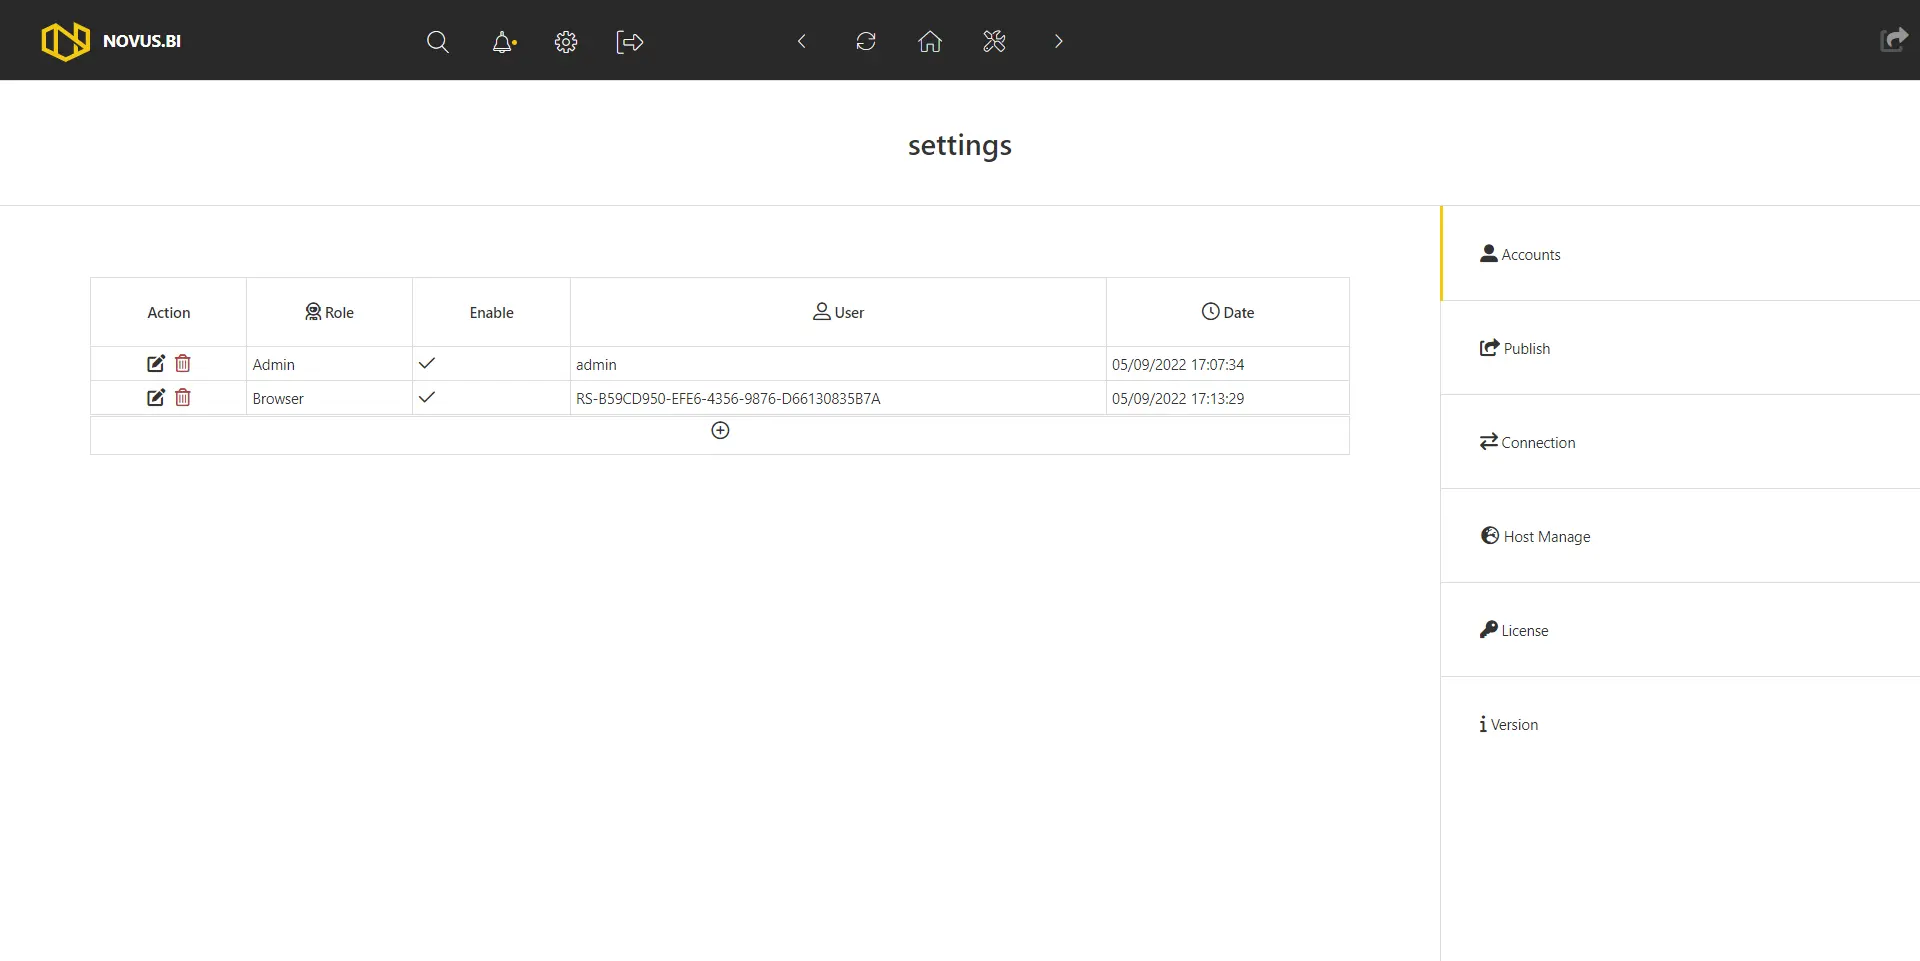Switch to the Publish settings tab
This screenshot has width=1920, height=961.
(x=1516, y=348)
